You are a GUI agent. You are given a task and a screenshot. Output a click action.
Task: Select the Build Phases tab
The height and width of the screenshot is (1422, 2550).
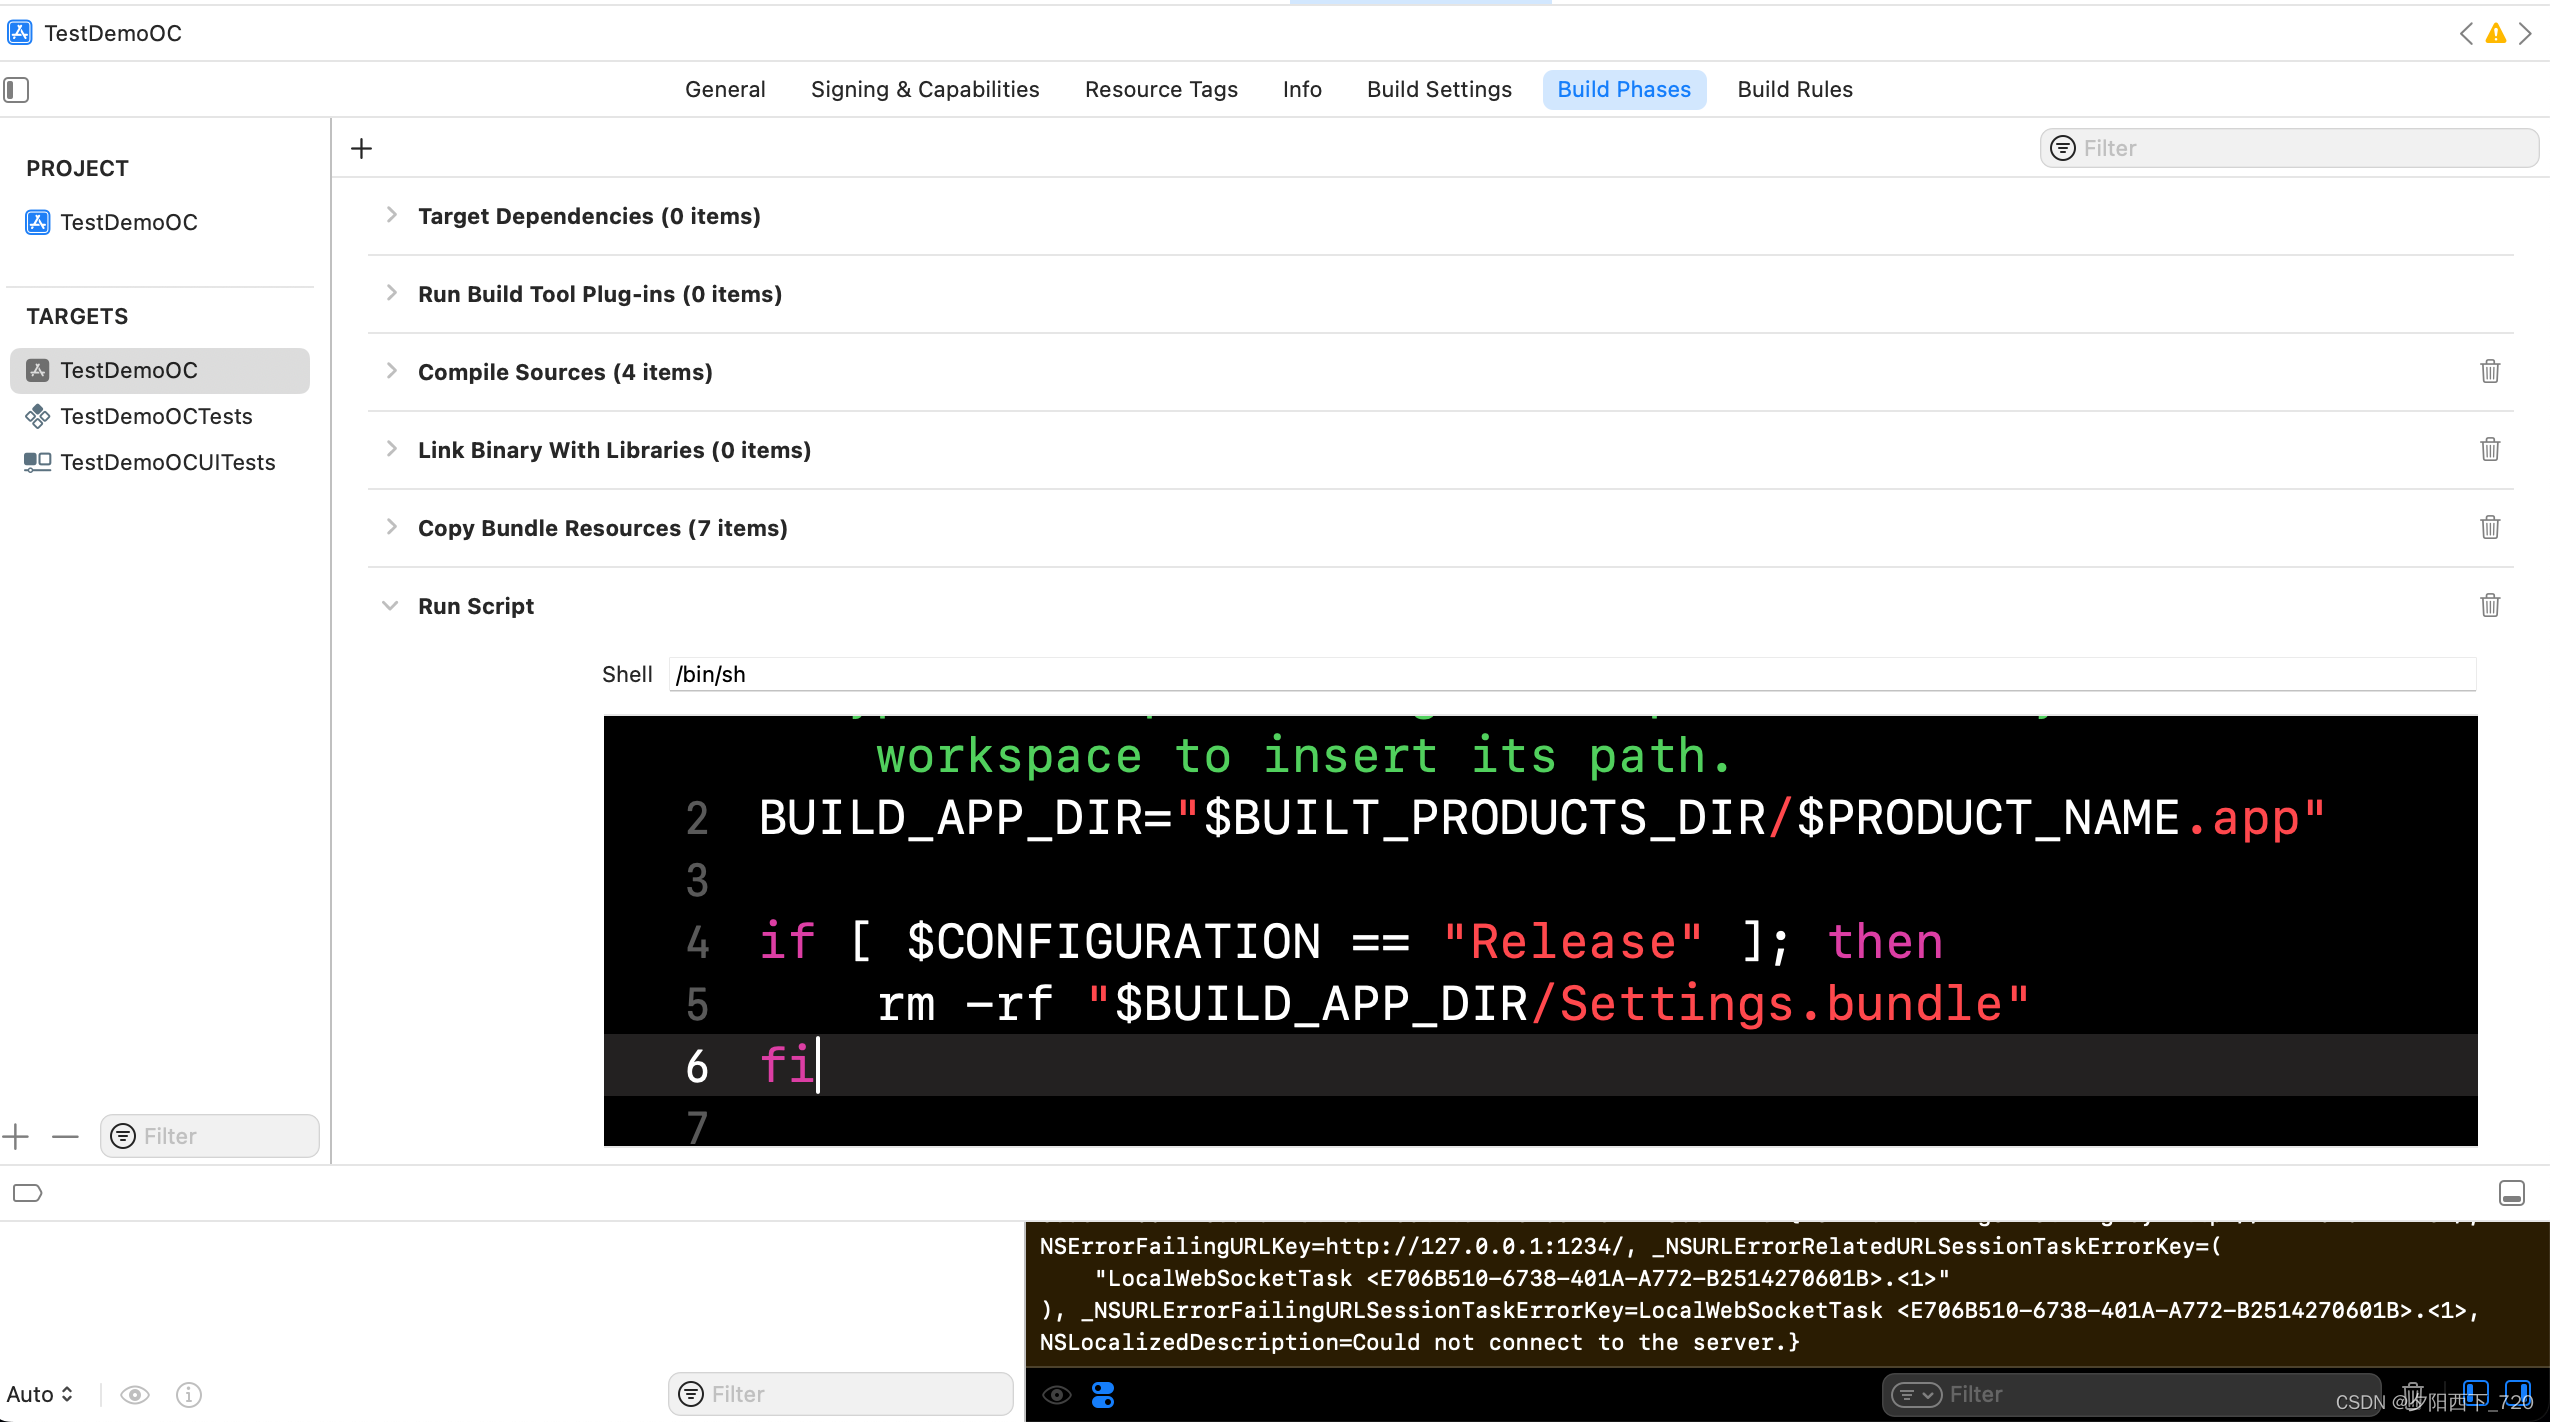pyautogui.click(x=1624, y=90)
